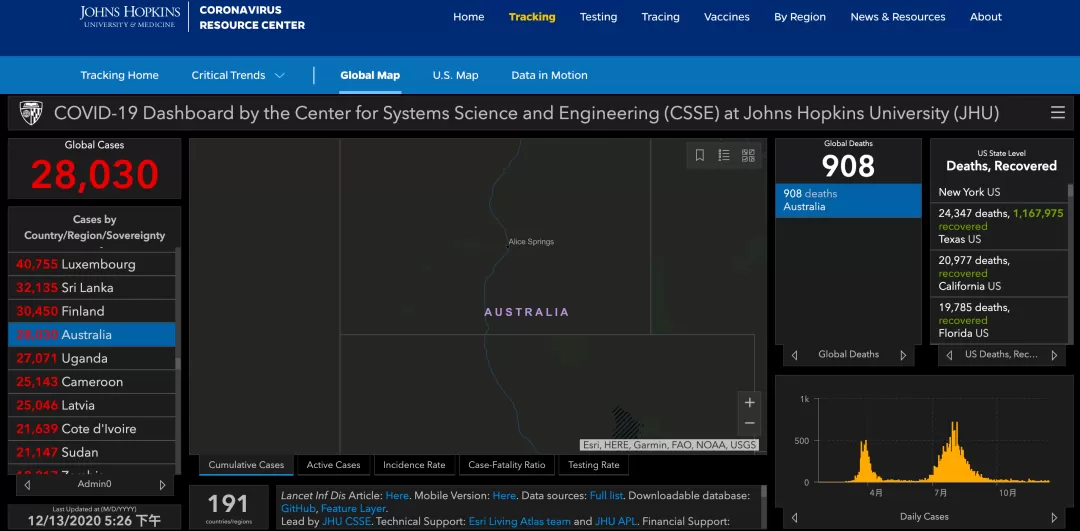Click left arrow beside Daily Cases chart

pos(794,517)
